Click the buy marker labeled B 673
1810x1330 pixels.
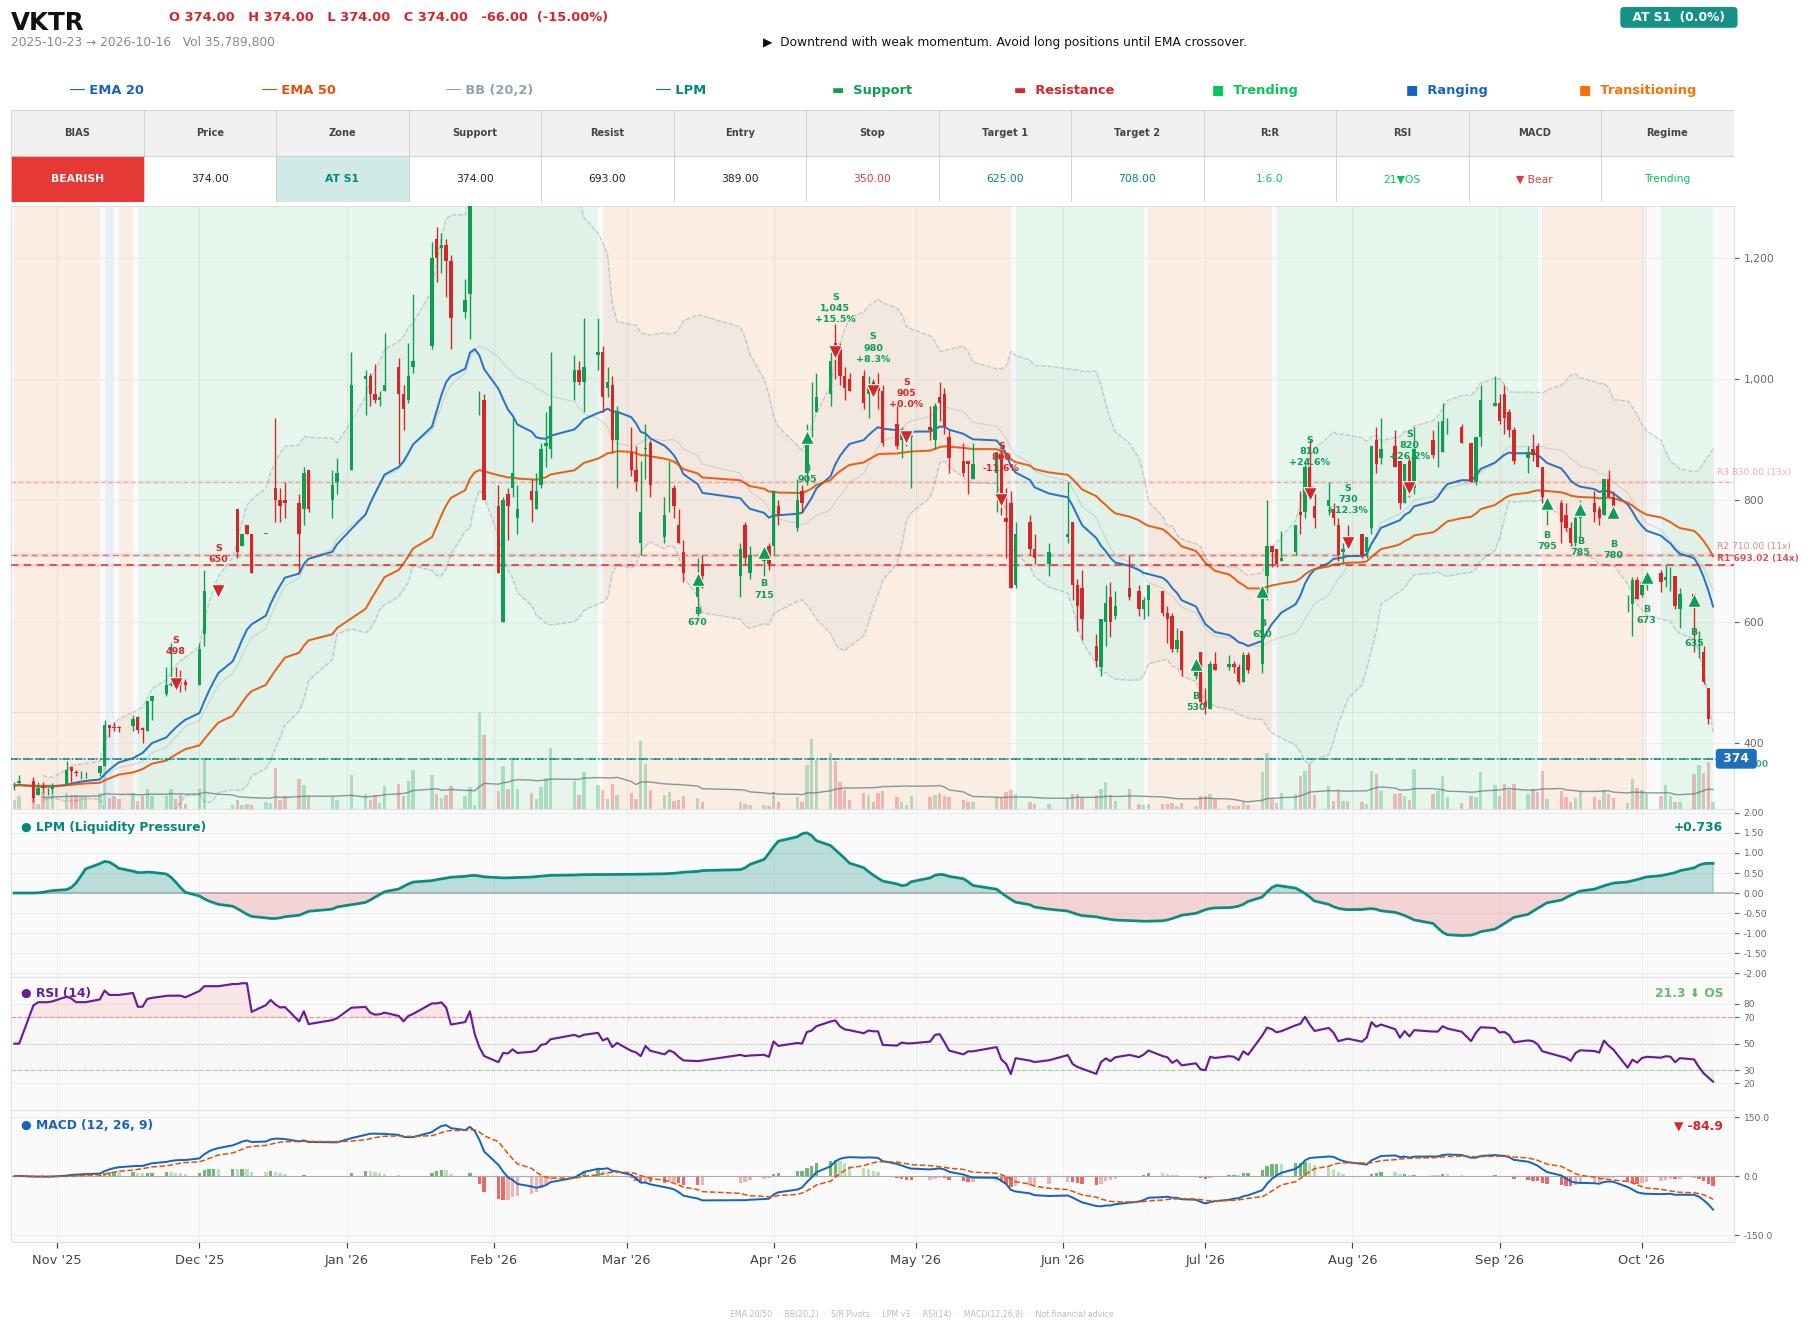[x=1647, y=578]
